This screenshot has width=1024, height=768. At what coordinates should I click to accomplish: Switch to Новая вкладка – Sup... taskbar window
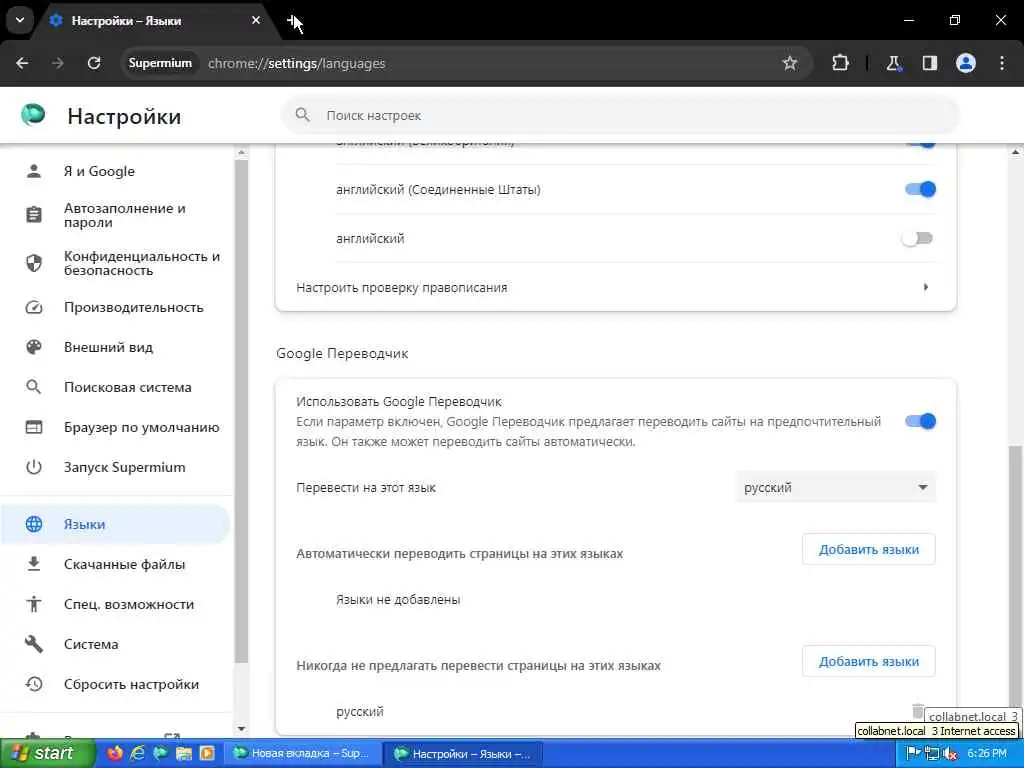pos(302,754)
